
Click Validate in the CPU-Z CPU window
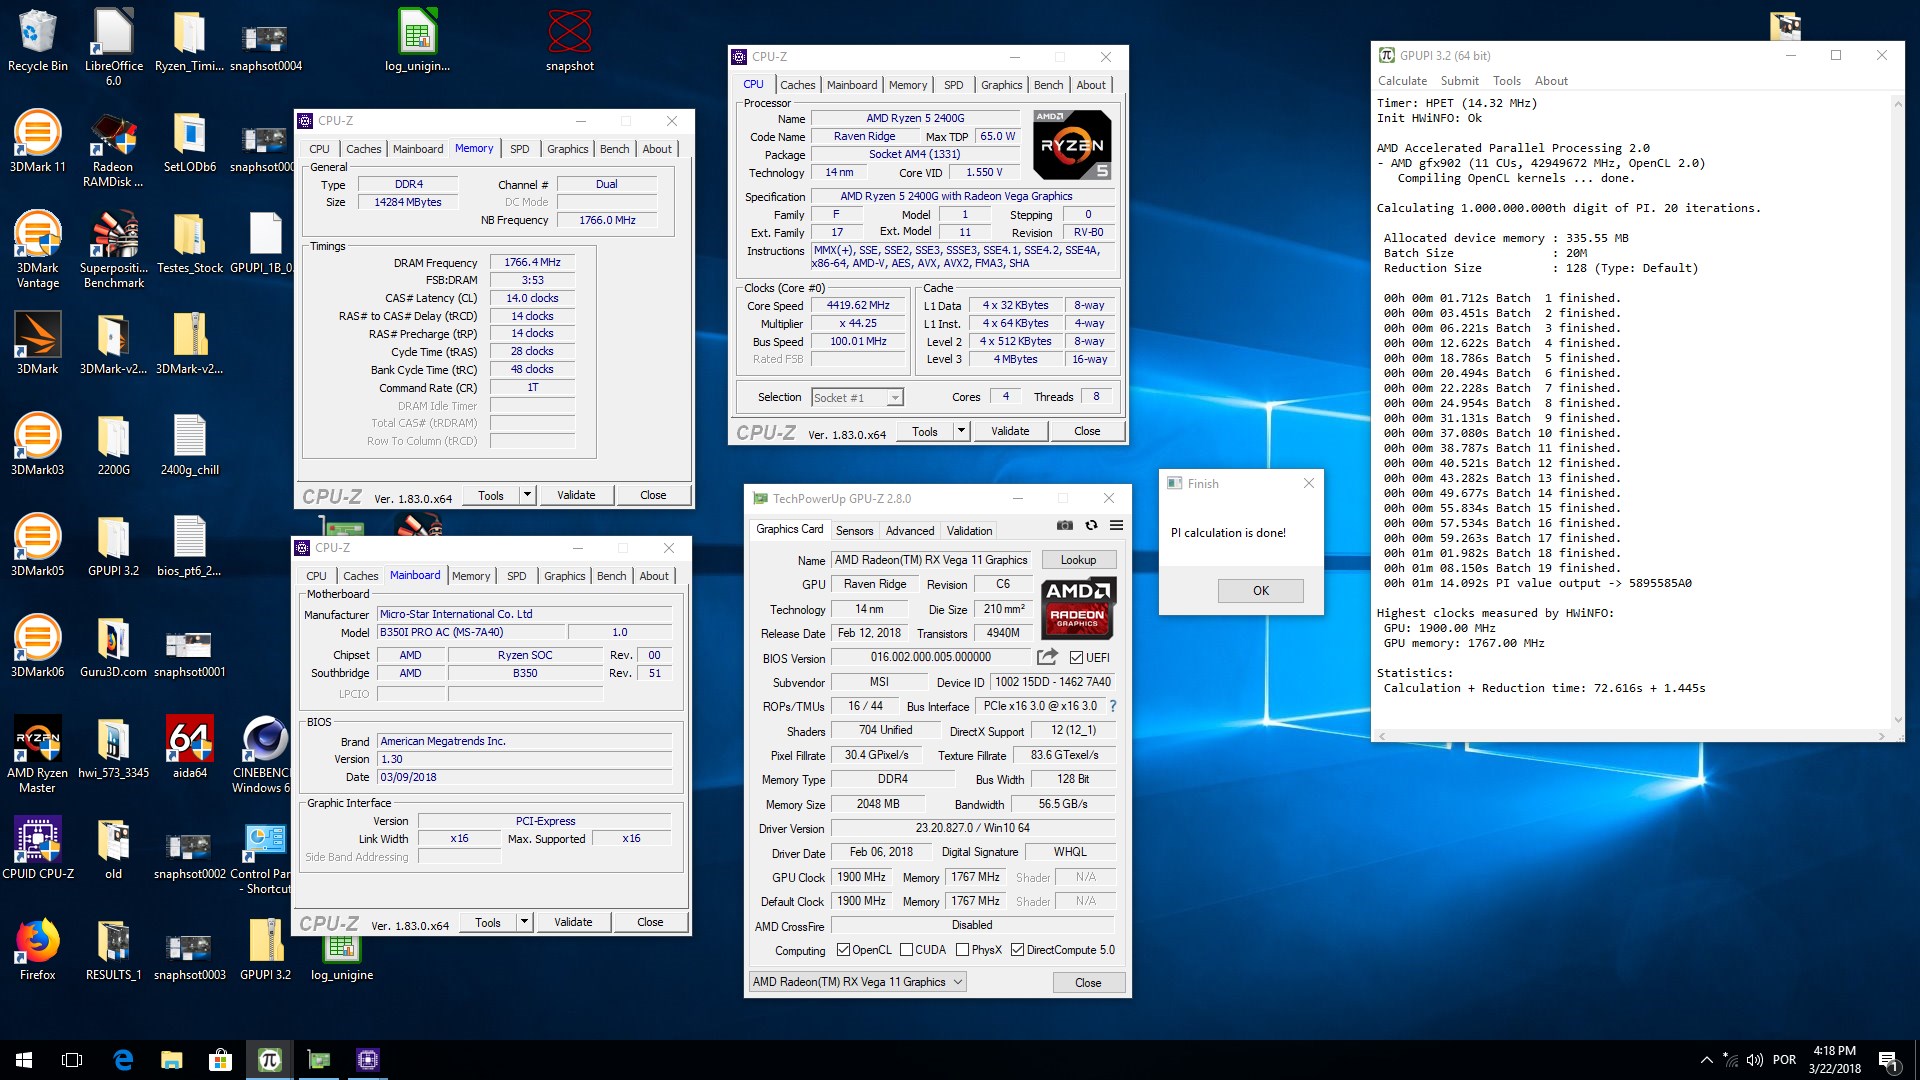click(1010, 431)
